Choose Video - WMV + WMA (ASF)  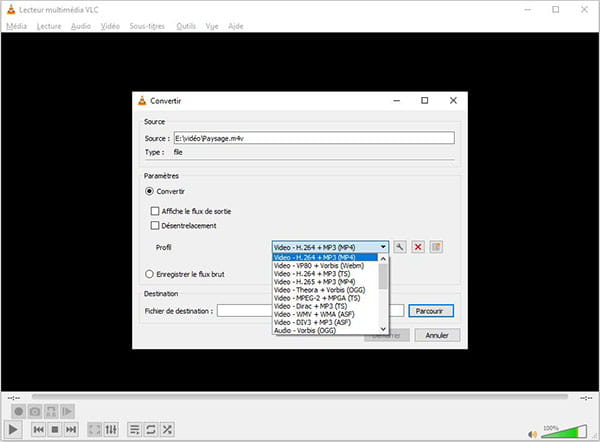[x=325, y=314]
